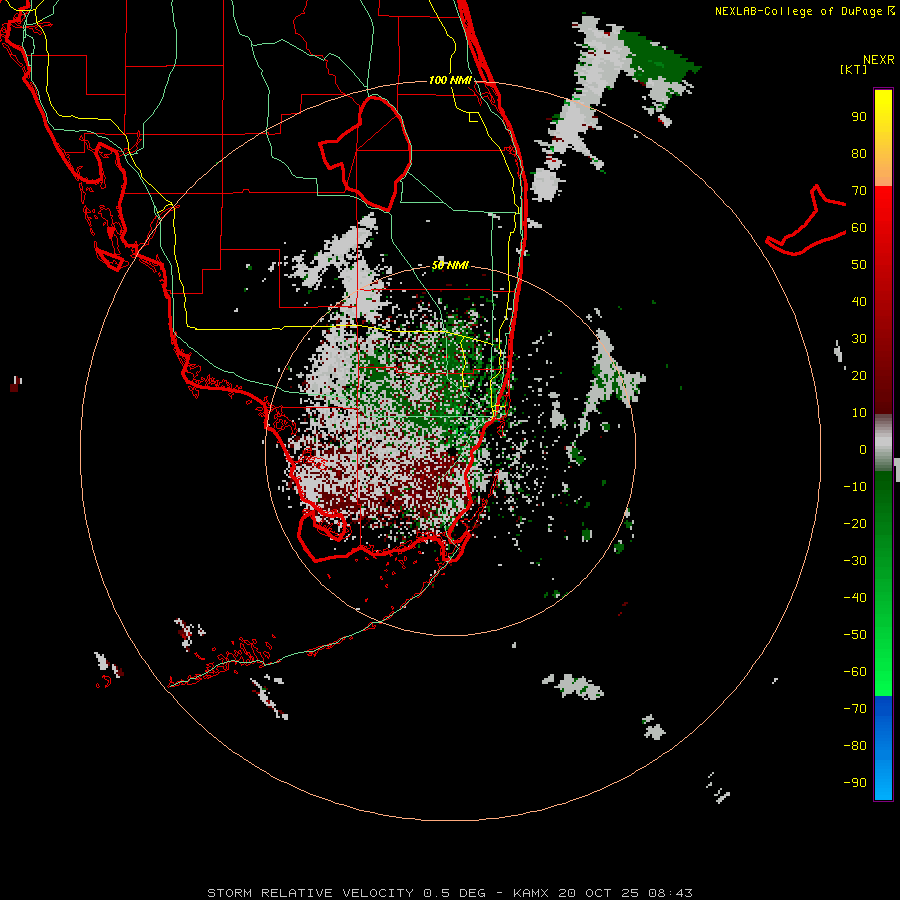Select the 80 value on velocity scale
Image resolution: width=900 pixels, height=900 pixels.
click(859, 154)
